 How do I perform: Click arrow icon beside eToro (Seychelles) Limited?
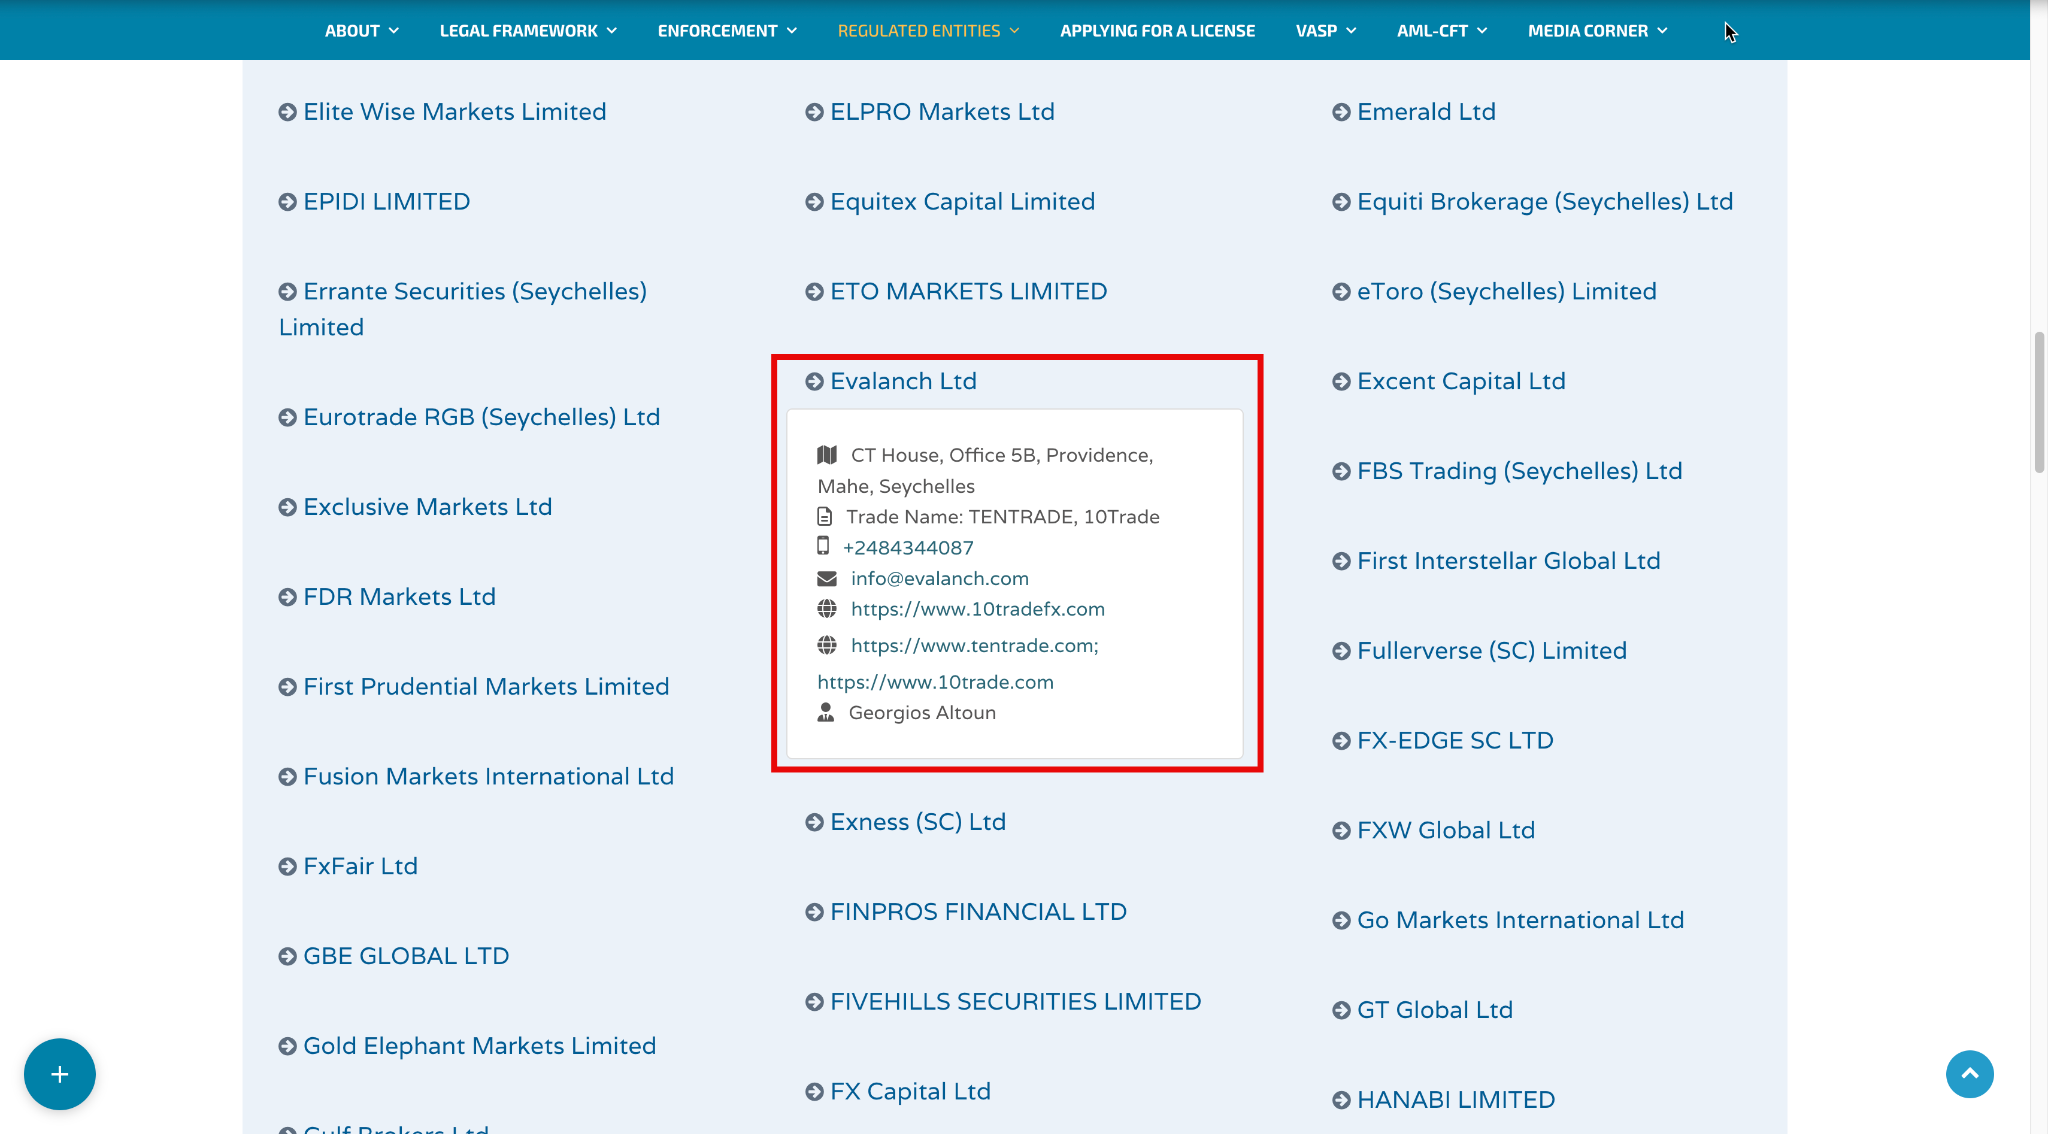click(1342, 292)
